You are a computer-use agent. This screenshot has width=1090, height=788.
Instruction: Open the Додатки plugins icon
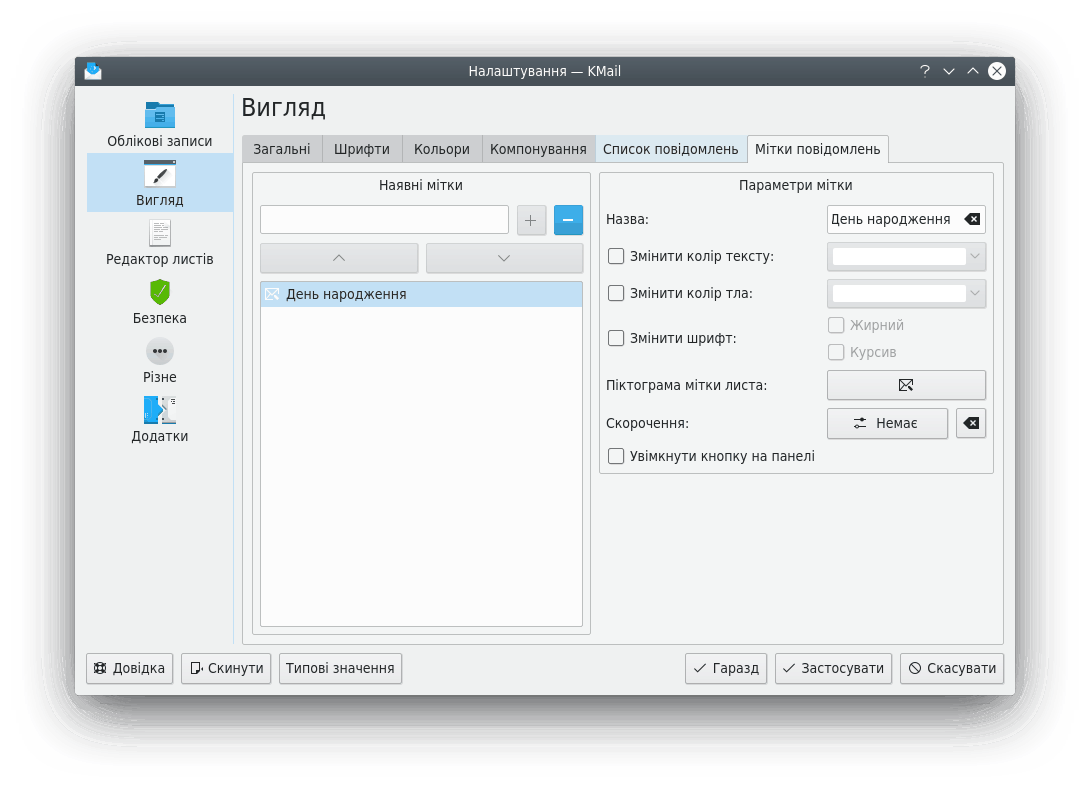coord(160,410)
